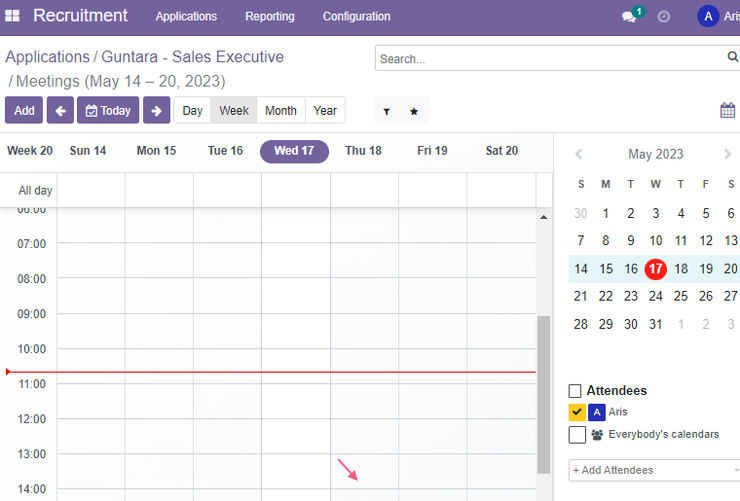Click the calendar vertical scrollbar thumb

coord(544,395)
